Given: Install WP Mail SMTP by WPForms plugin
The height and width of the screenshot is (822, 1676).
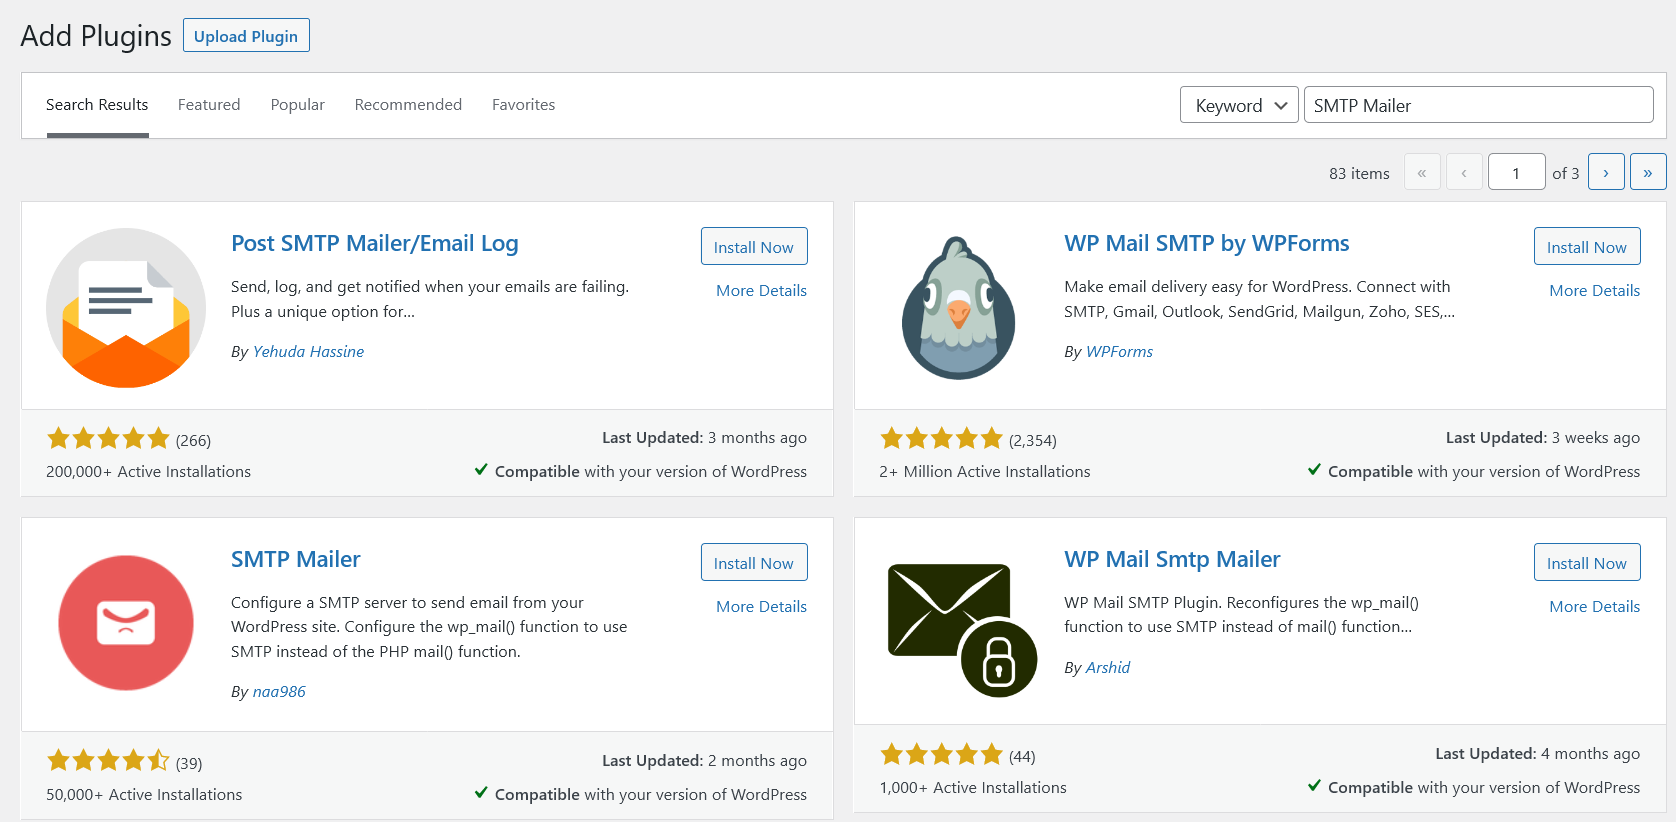Looking at the screenshot, I should pos(1587,246).
